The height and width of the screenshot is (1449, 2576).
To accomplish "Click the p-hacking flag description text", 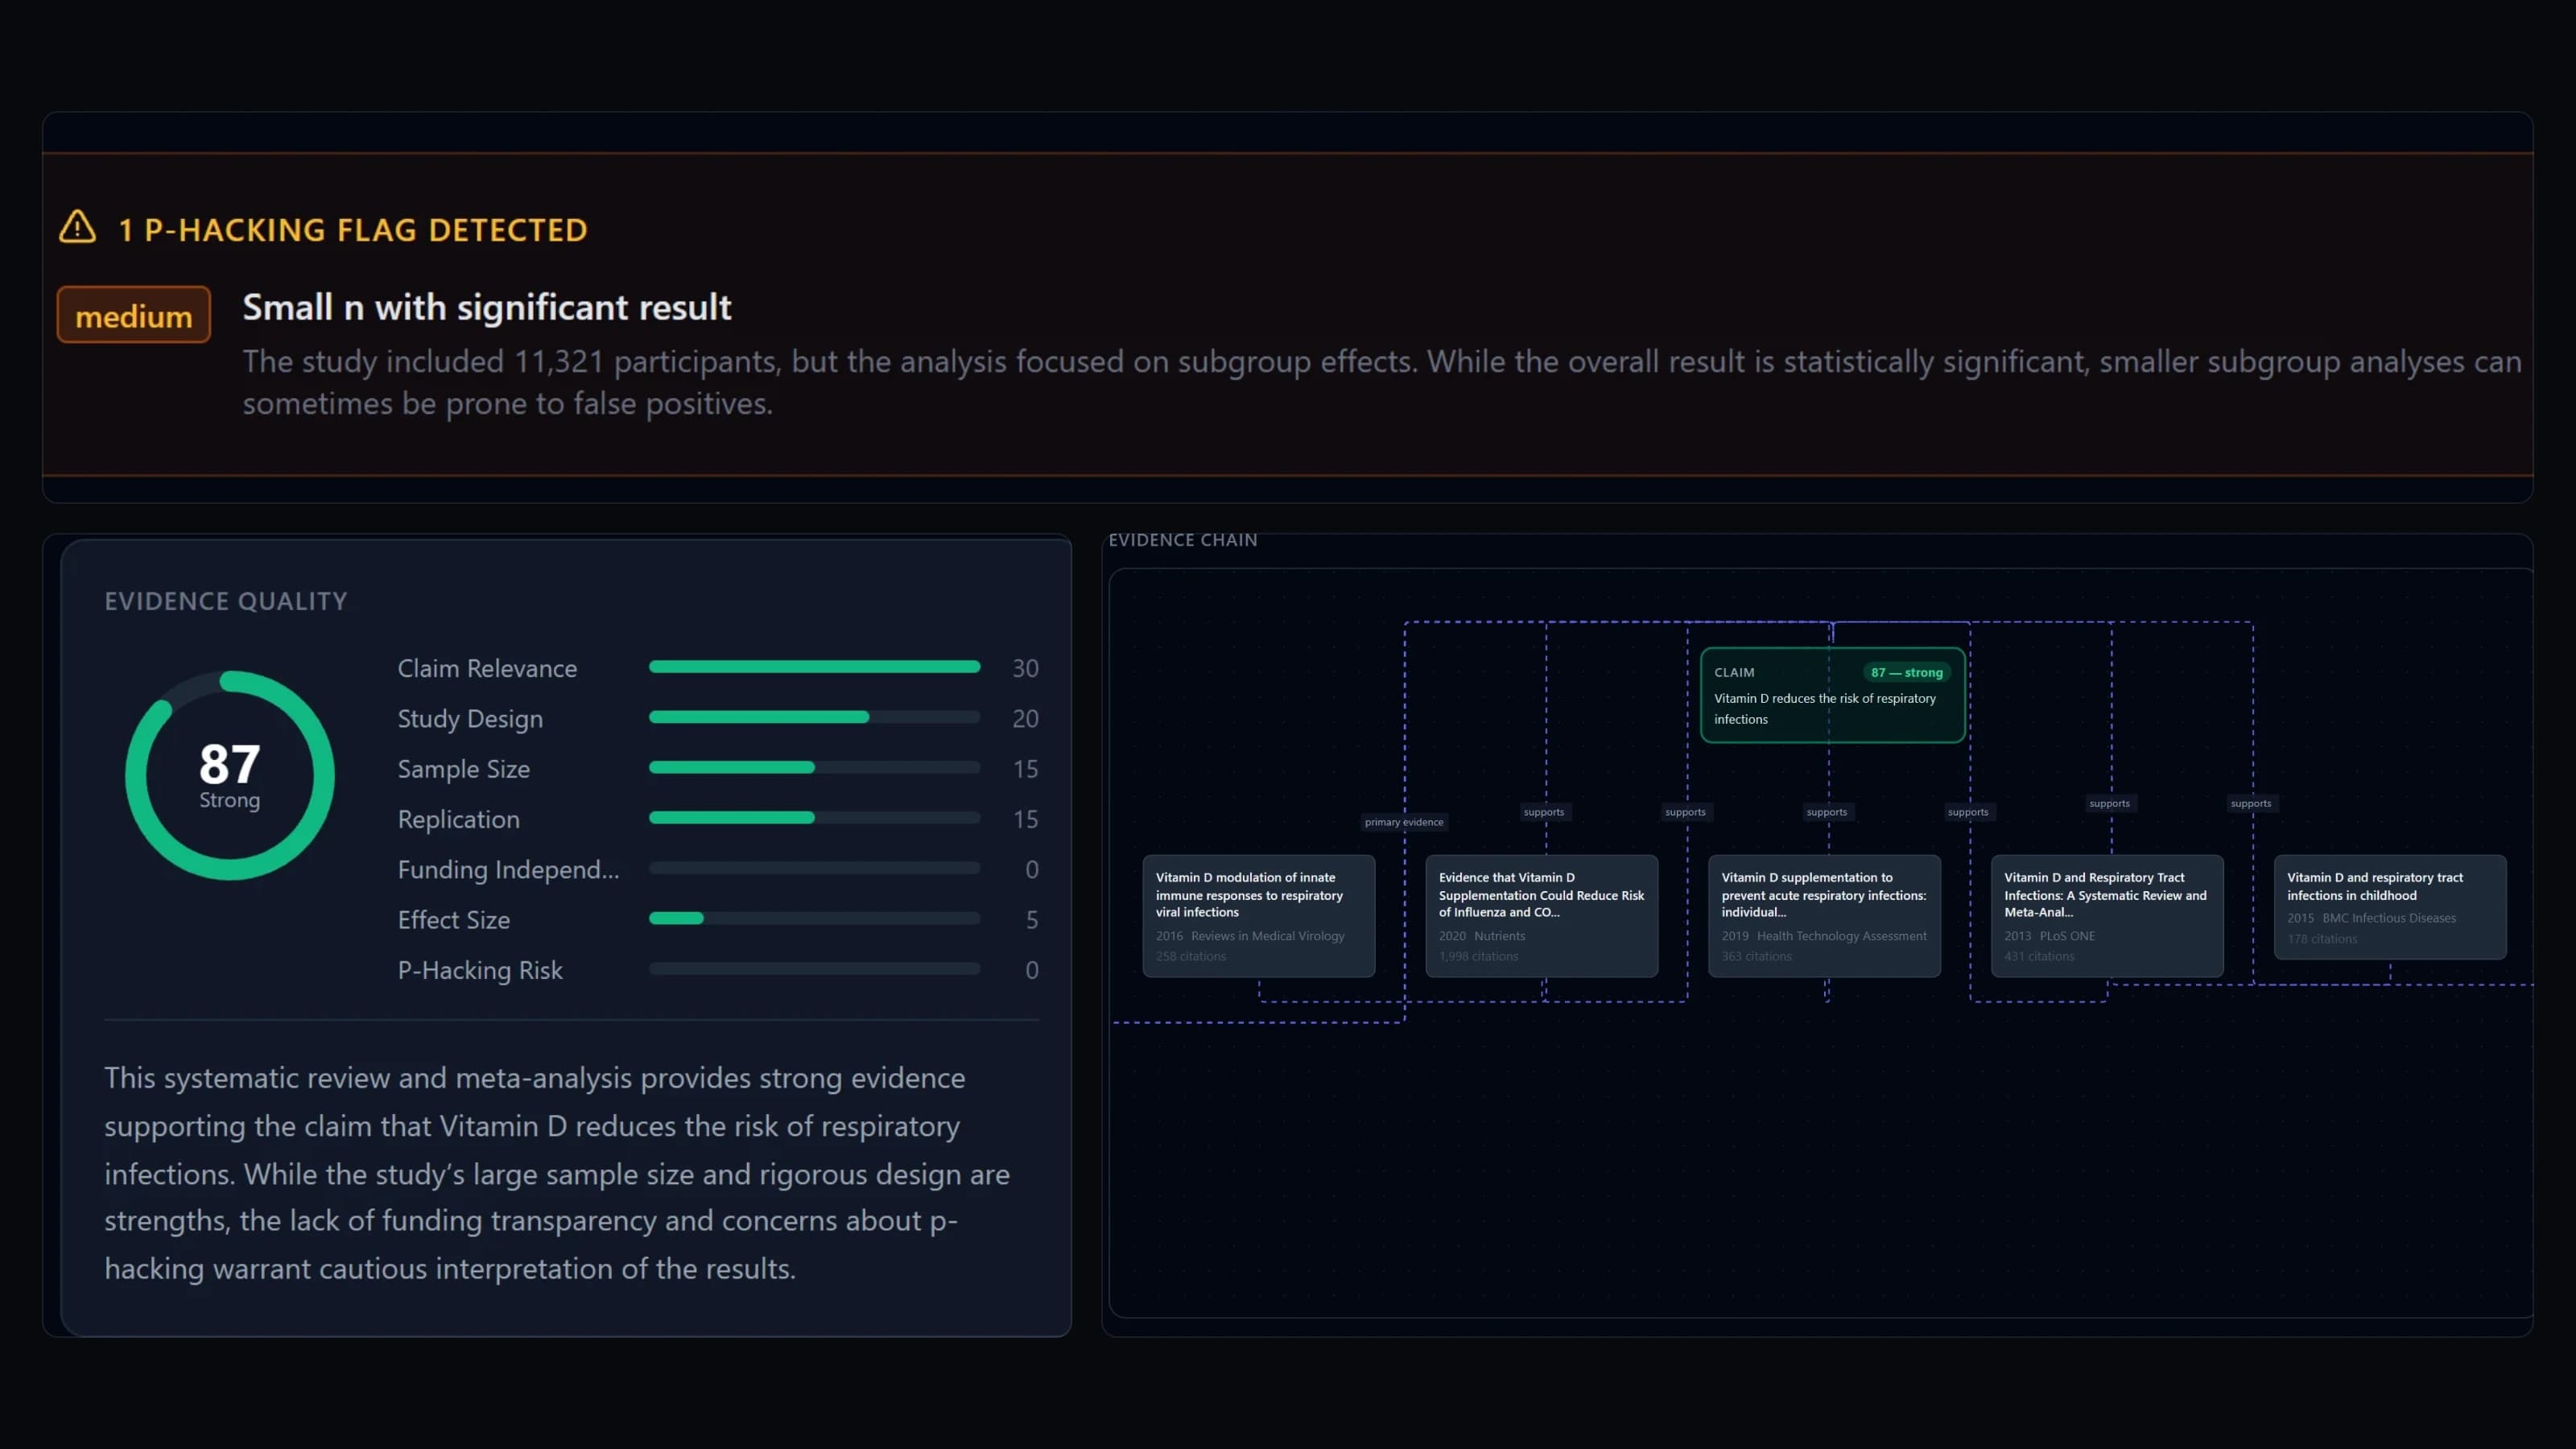I will (x=1382, y=382).
